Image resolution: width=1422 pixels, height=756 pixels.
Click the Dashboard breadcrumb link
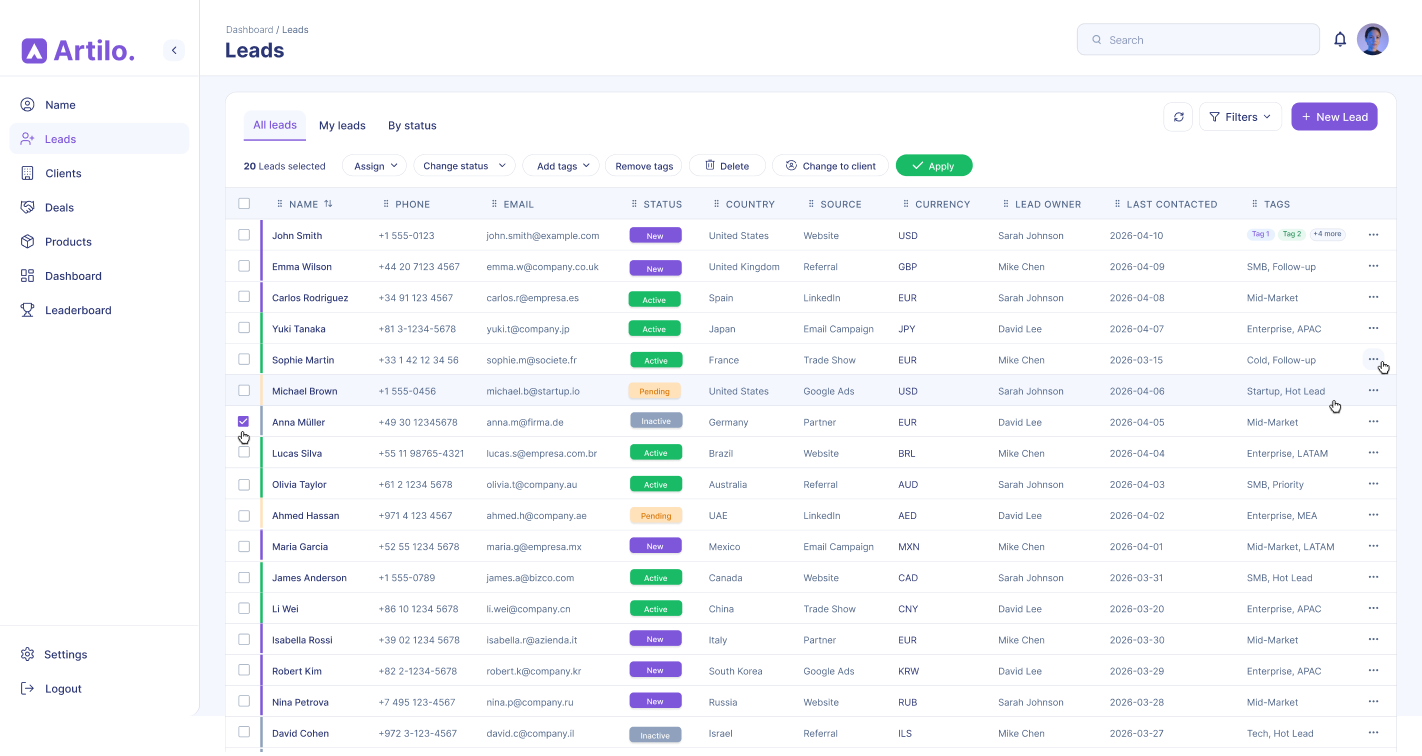tap(249, 30)
